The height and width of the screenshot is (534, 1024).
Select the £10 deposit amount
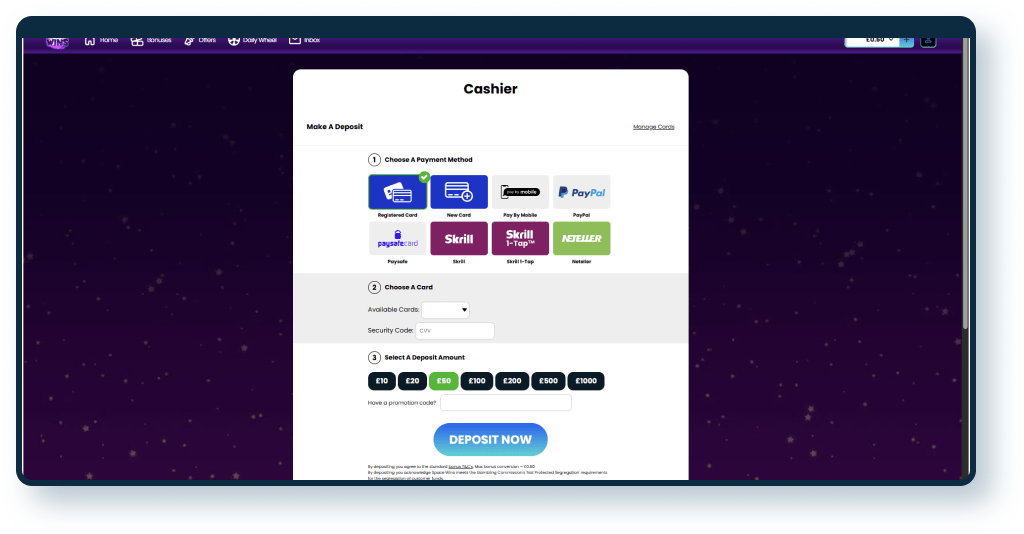(381, 381)
